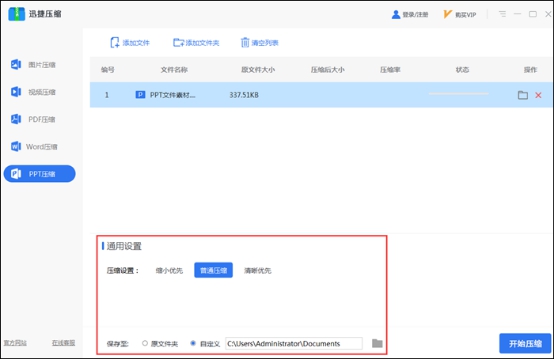Viewport: 554px width, 360px height.
Task: Click the 操作 column header
Action: 530,70
